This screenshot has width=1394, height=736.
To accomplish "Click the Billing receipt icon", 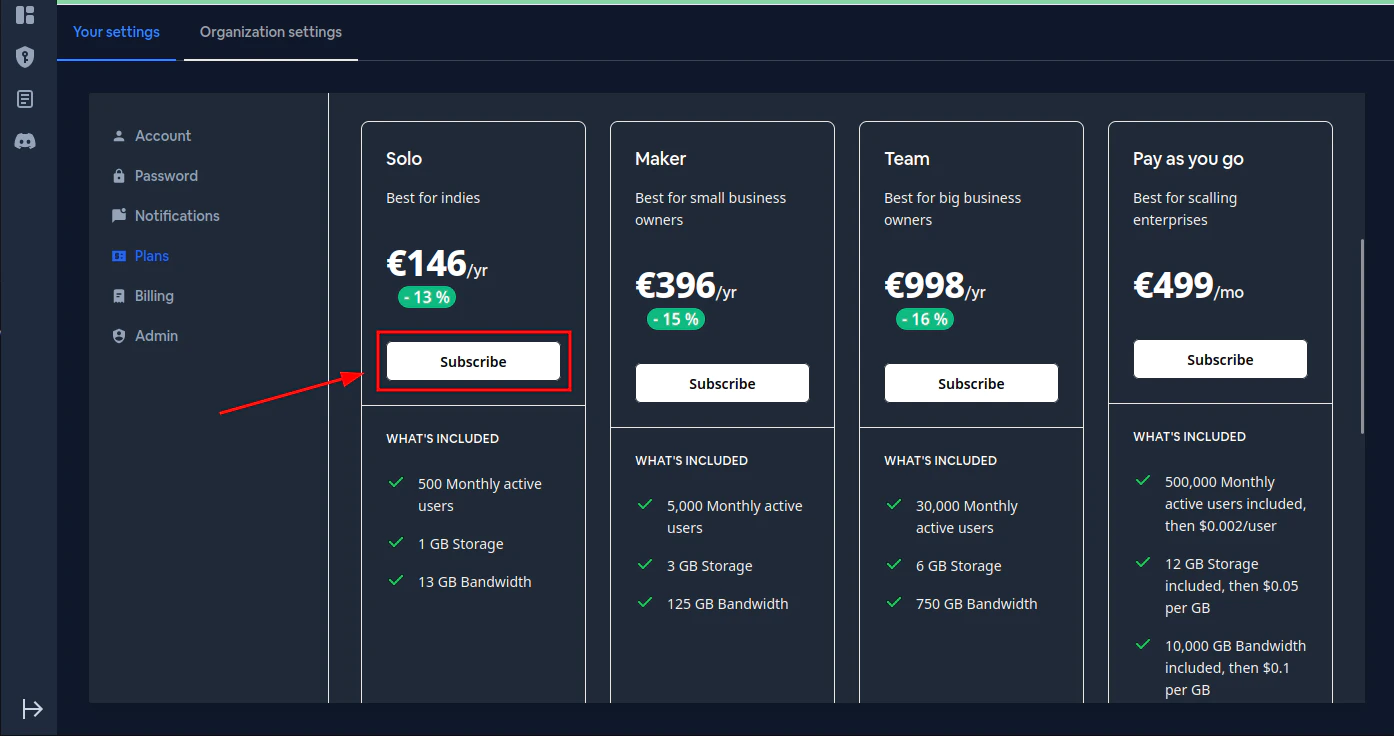I will 119,296.
